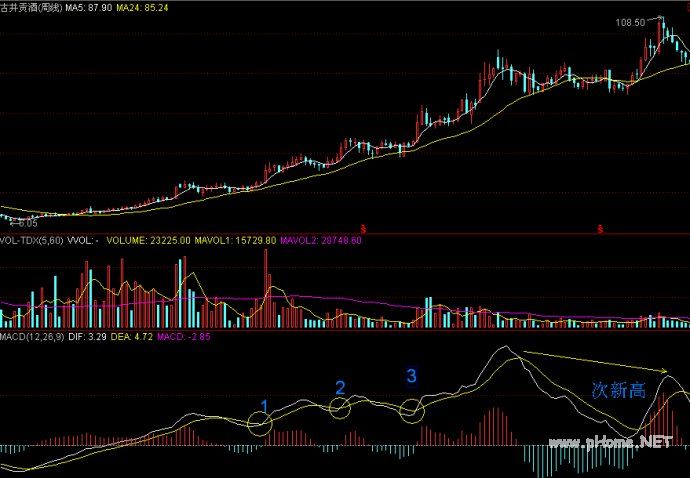690x478 pixels.
Task: Click the DEA: 4.72 value label
Action: (x=132, y=337)
